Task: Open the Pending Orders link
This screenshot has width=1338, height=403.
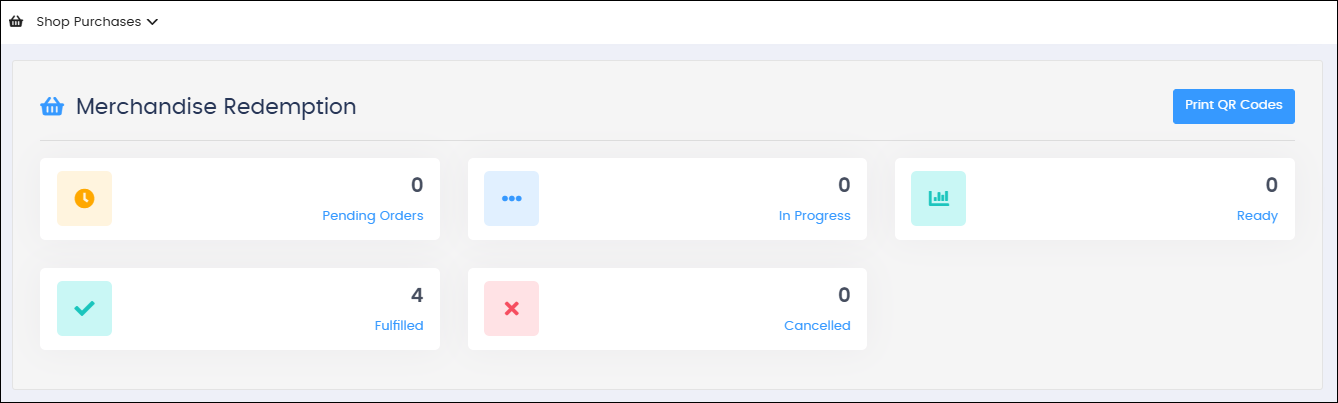Action: click(373, 215)
